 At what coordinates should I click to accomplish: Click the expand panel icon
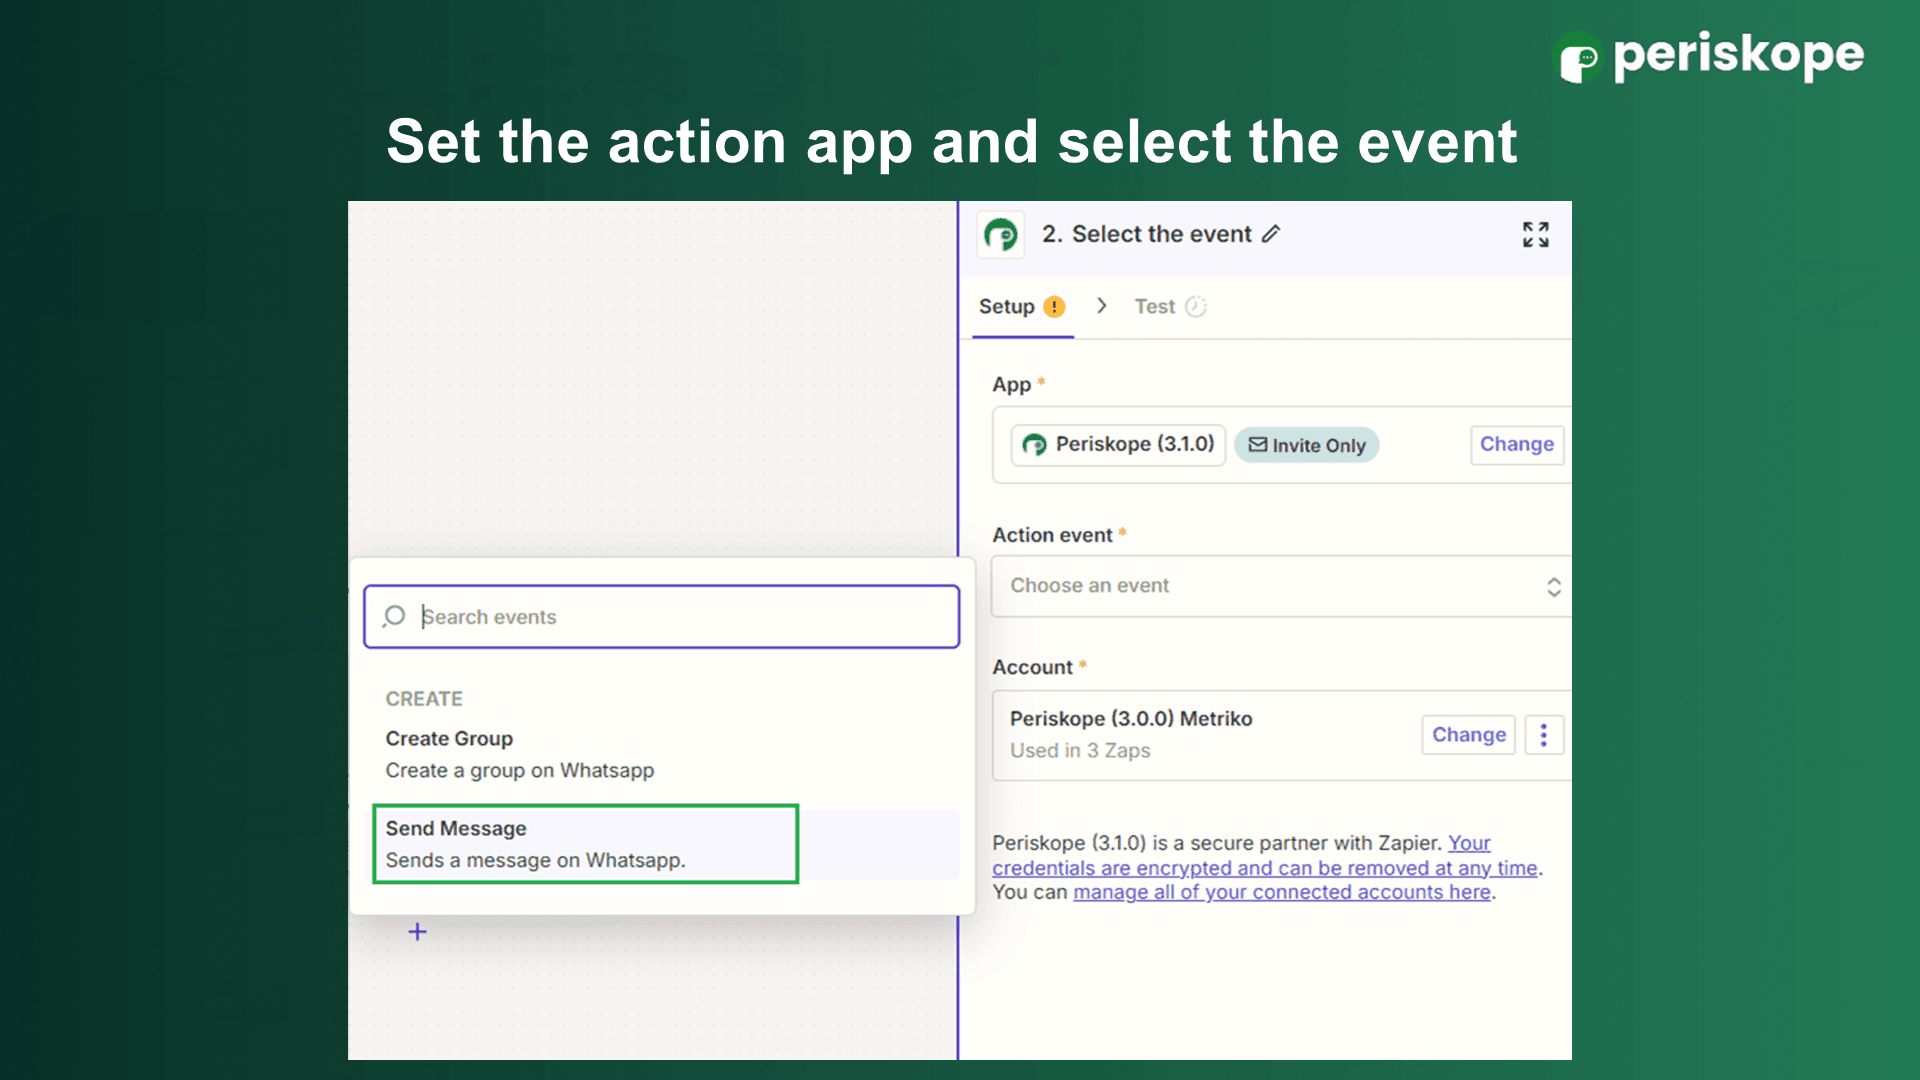(1535, 235)
